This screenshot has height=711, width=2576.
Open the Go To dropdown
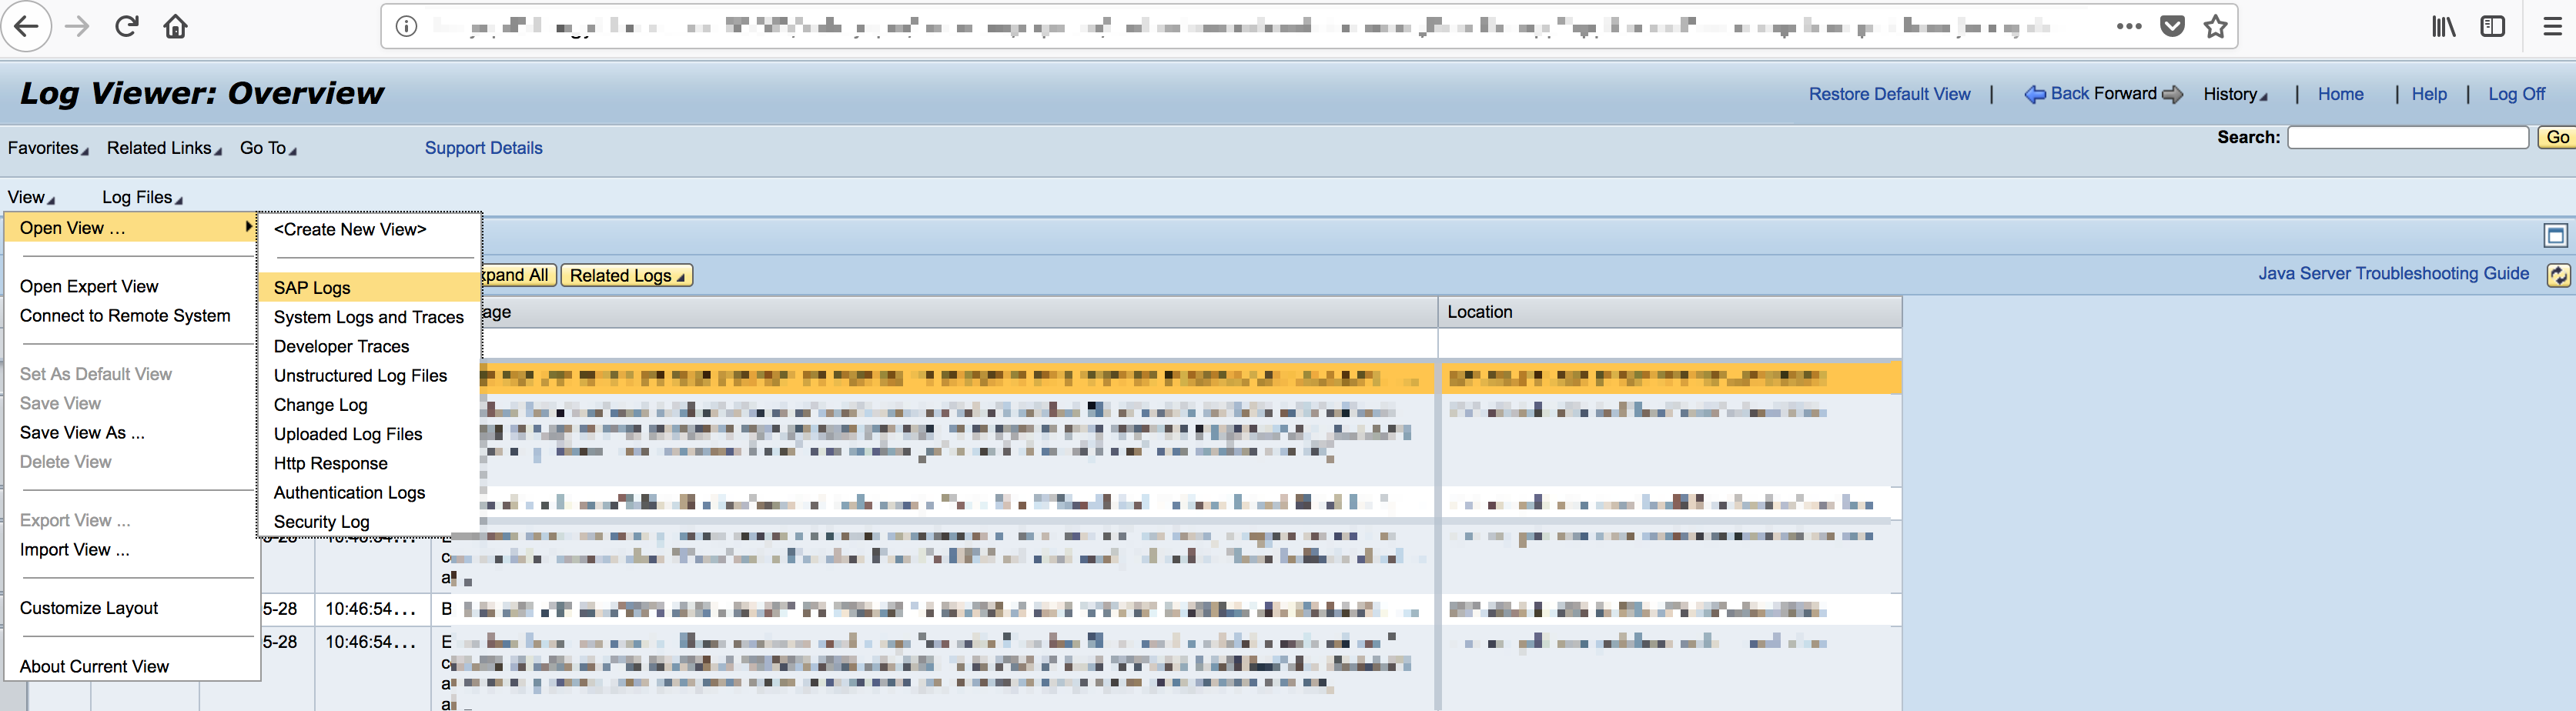[x=268, y=148]
